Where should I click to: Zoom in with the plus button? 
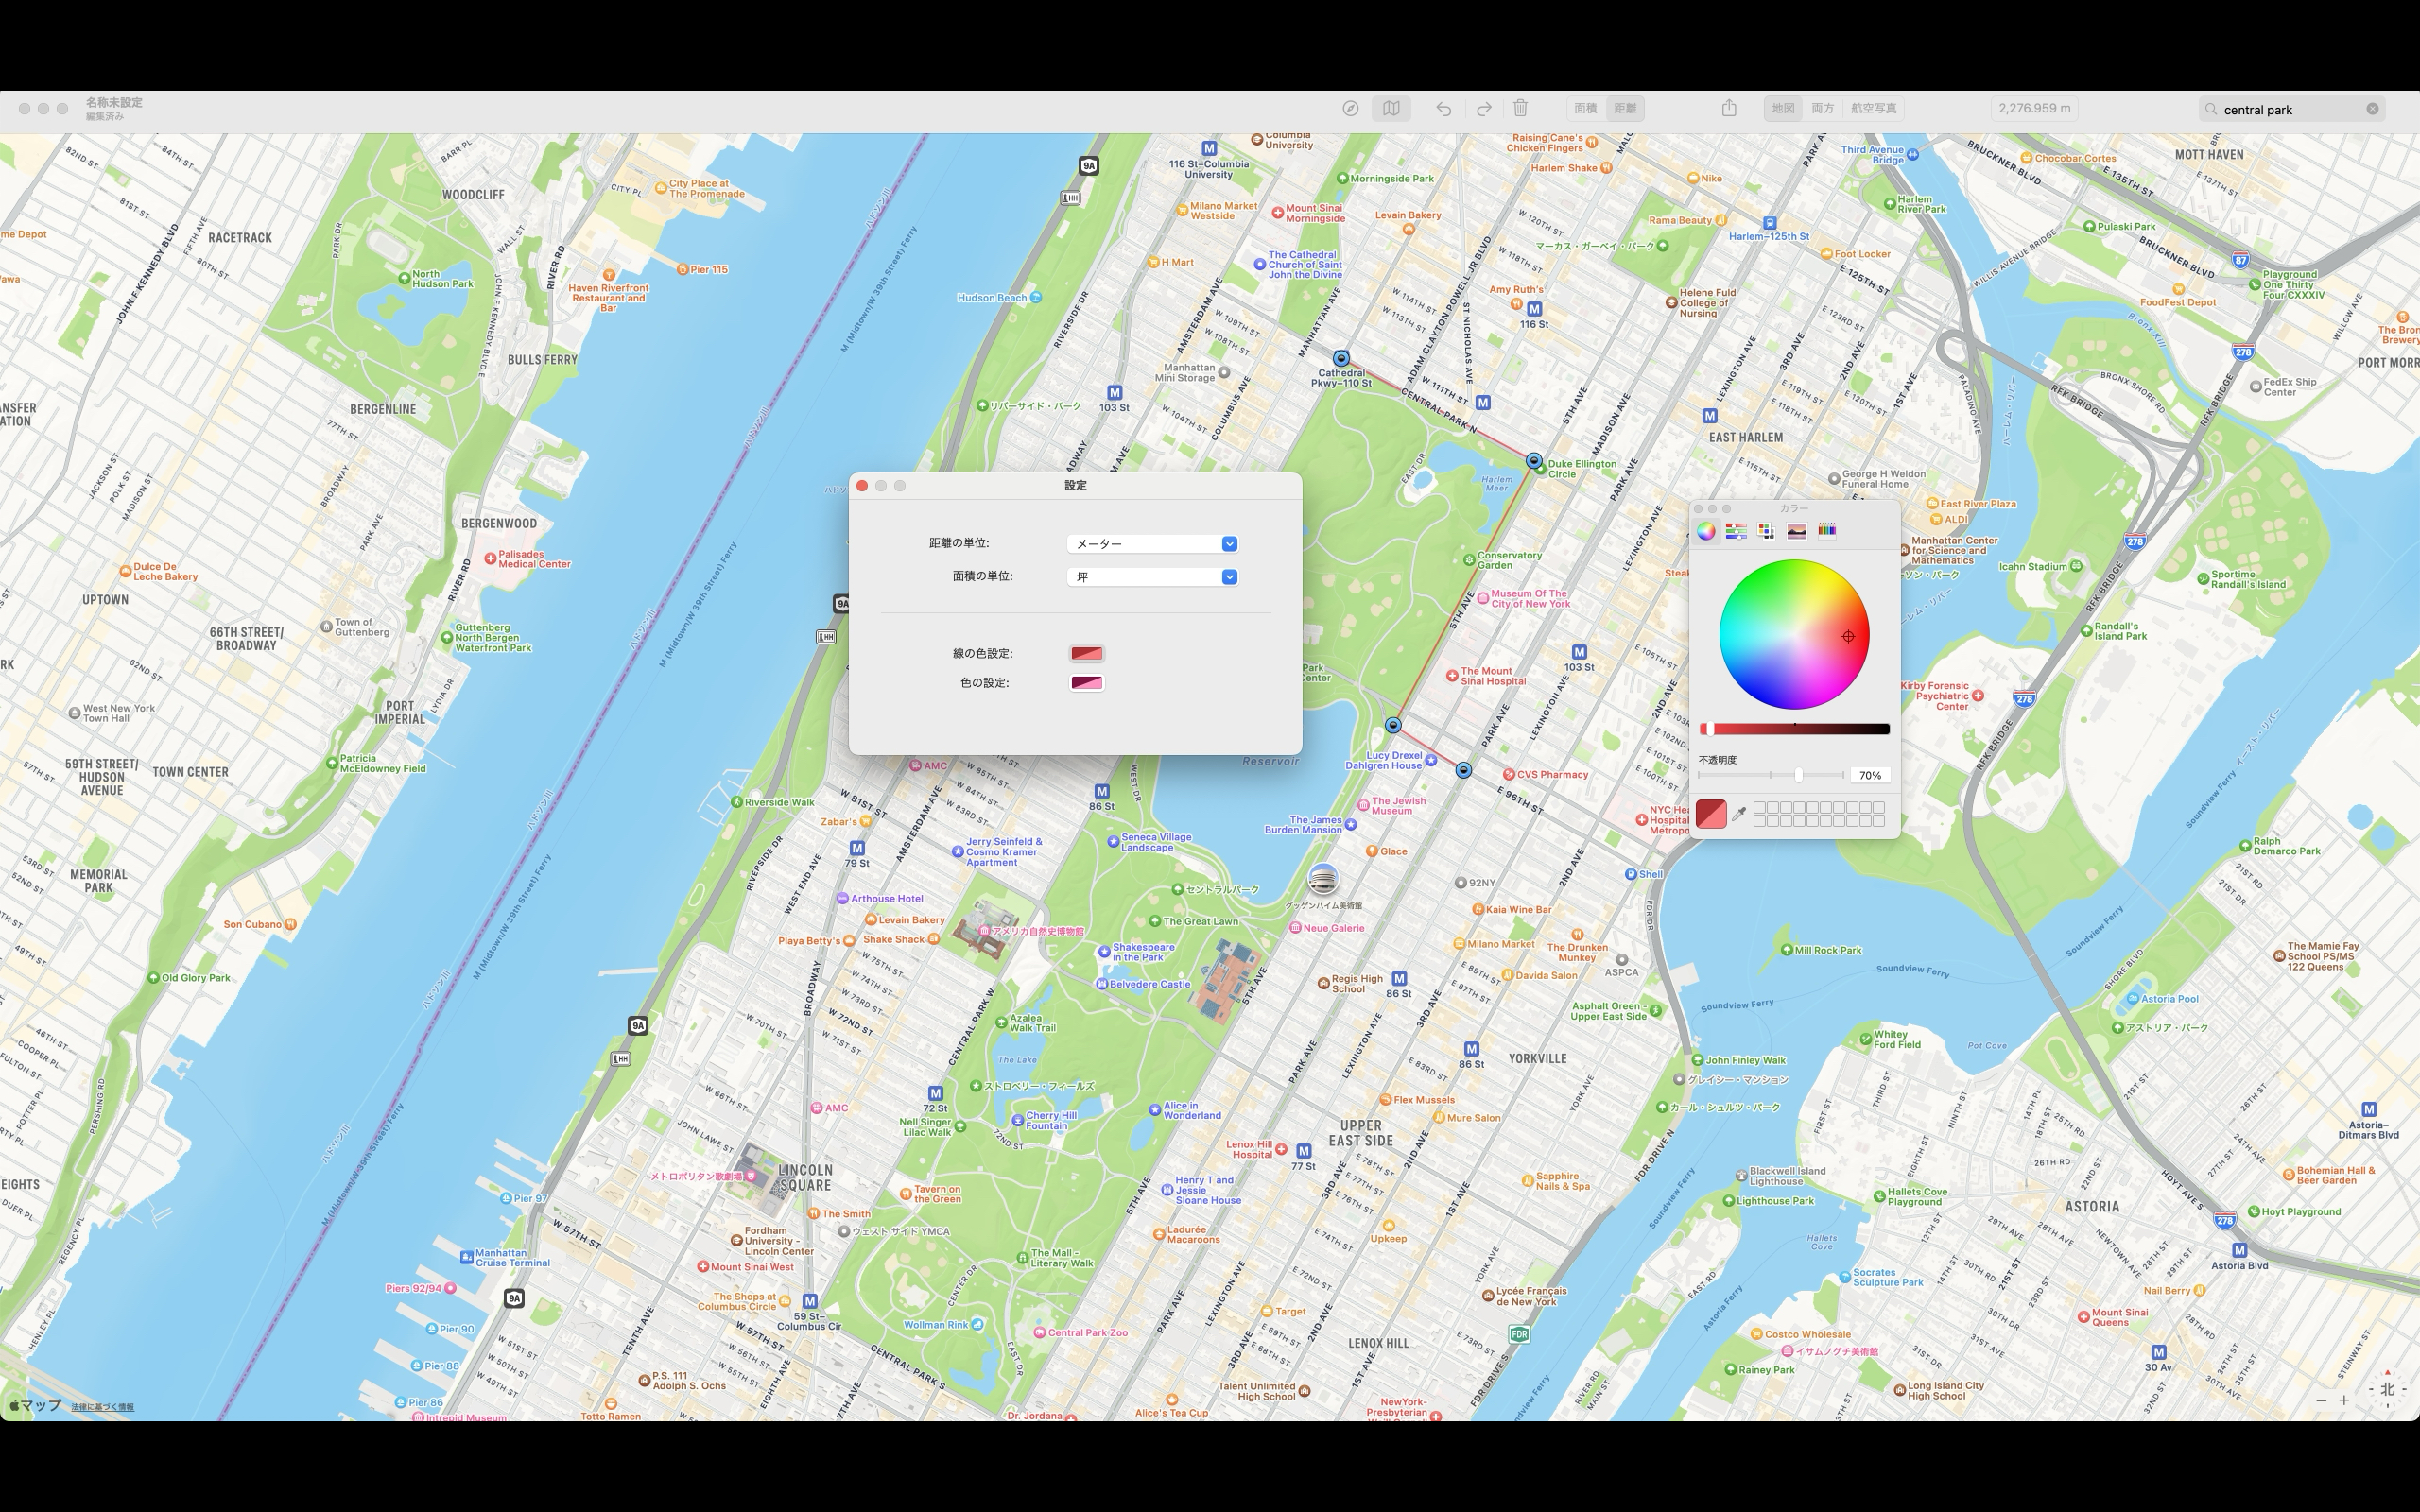coord(2344,1400)
